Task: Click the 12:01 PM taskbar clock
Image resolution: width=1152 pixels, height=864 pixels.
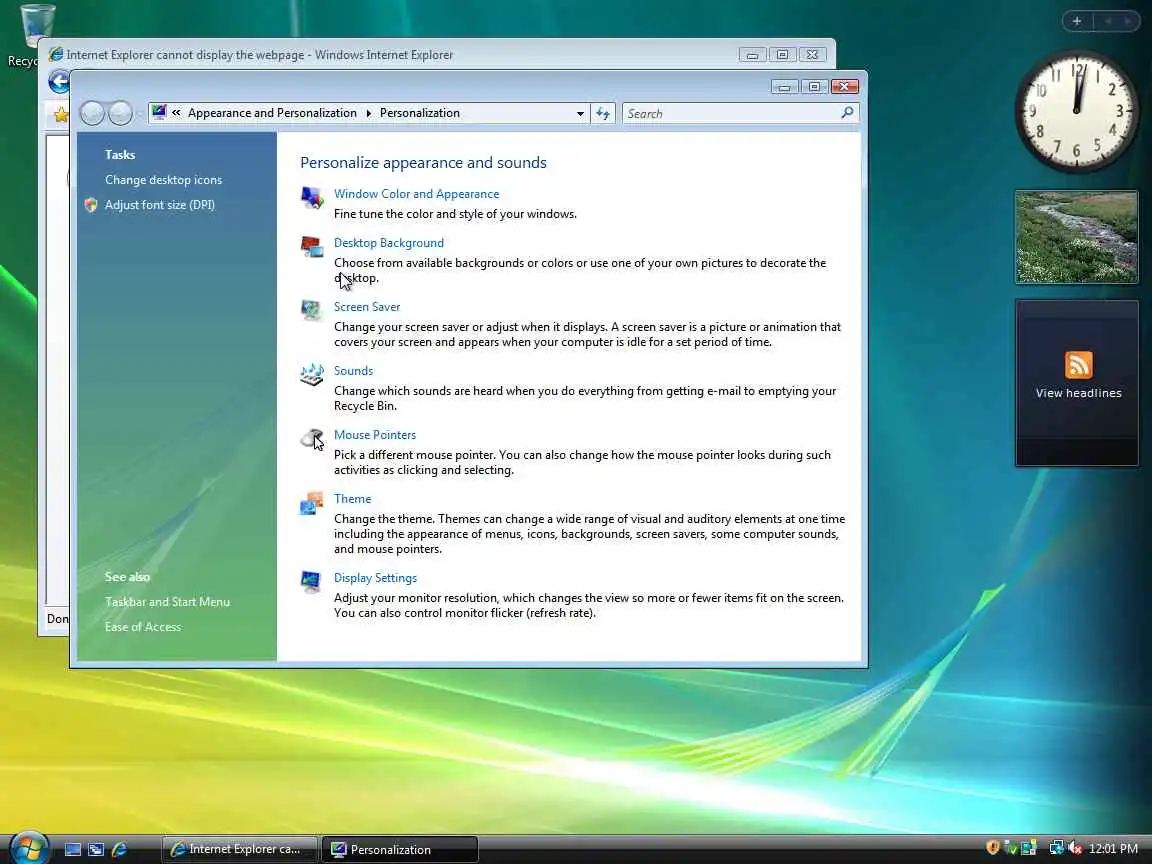Action: 1113,849
